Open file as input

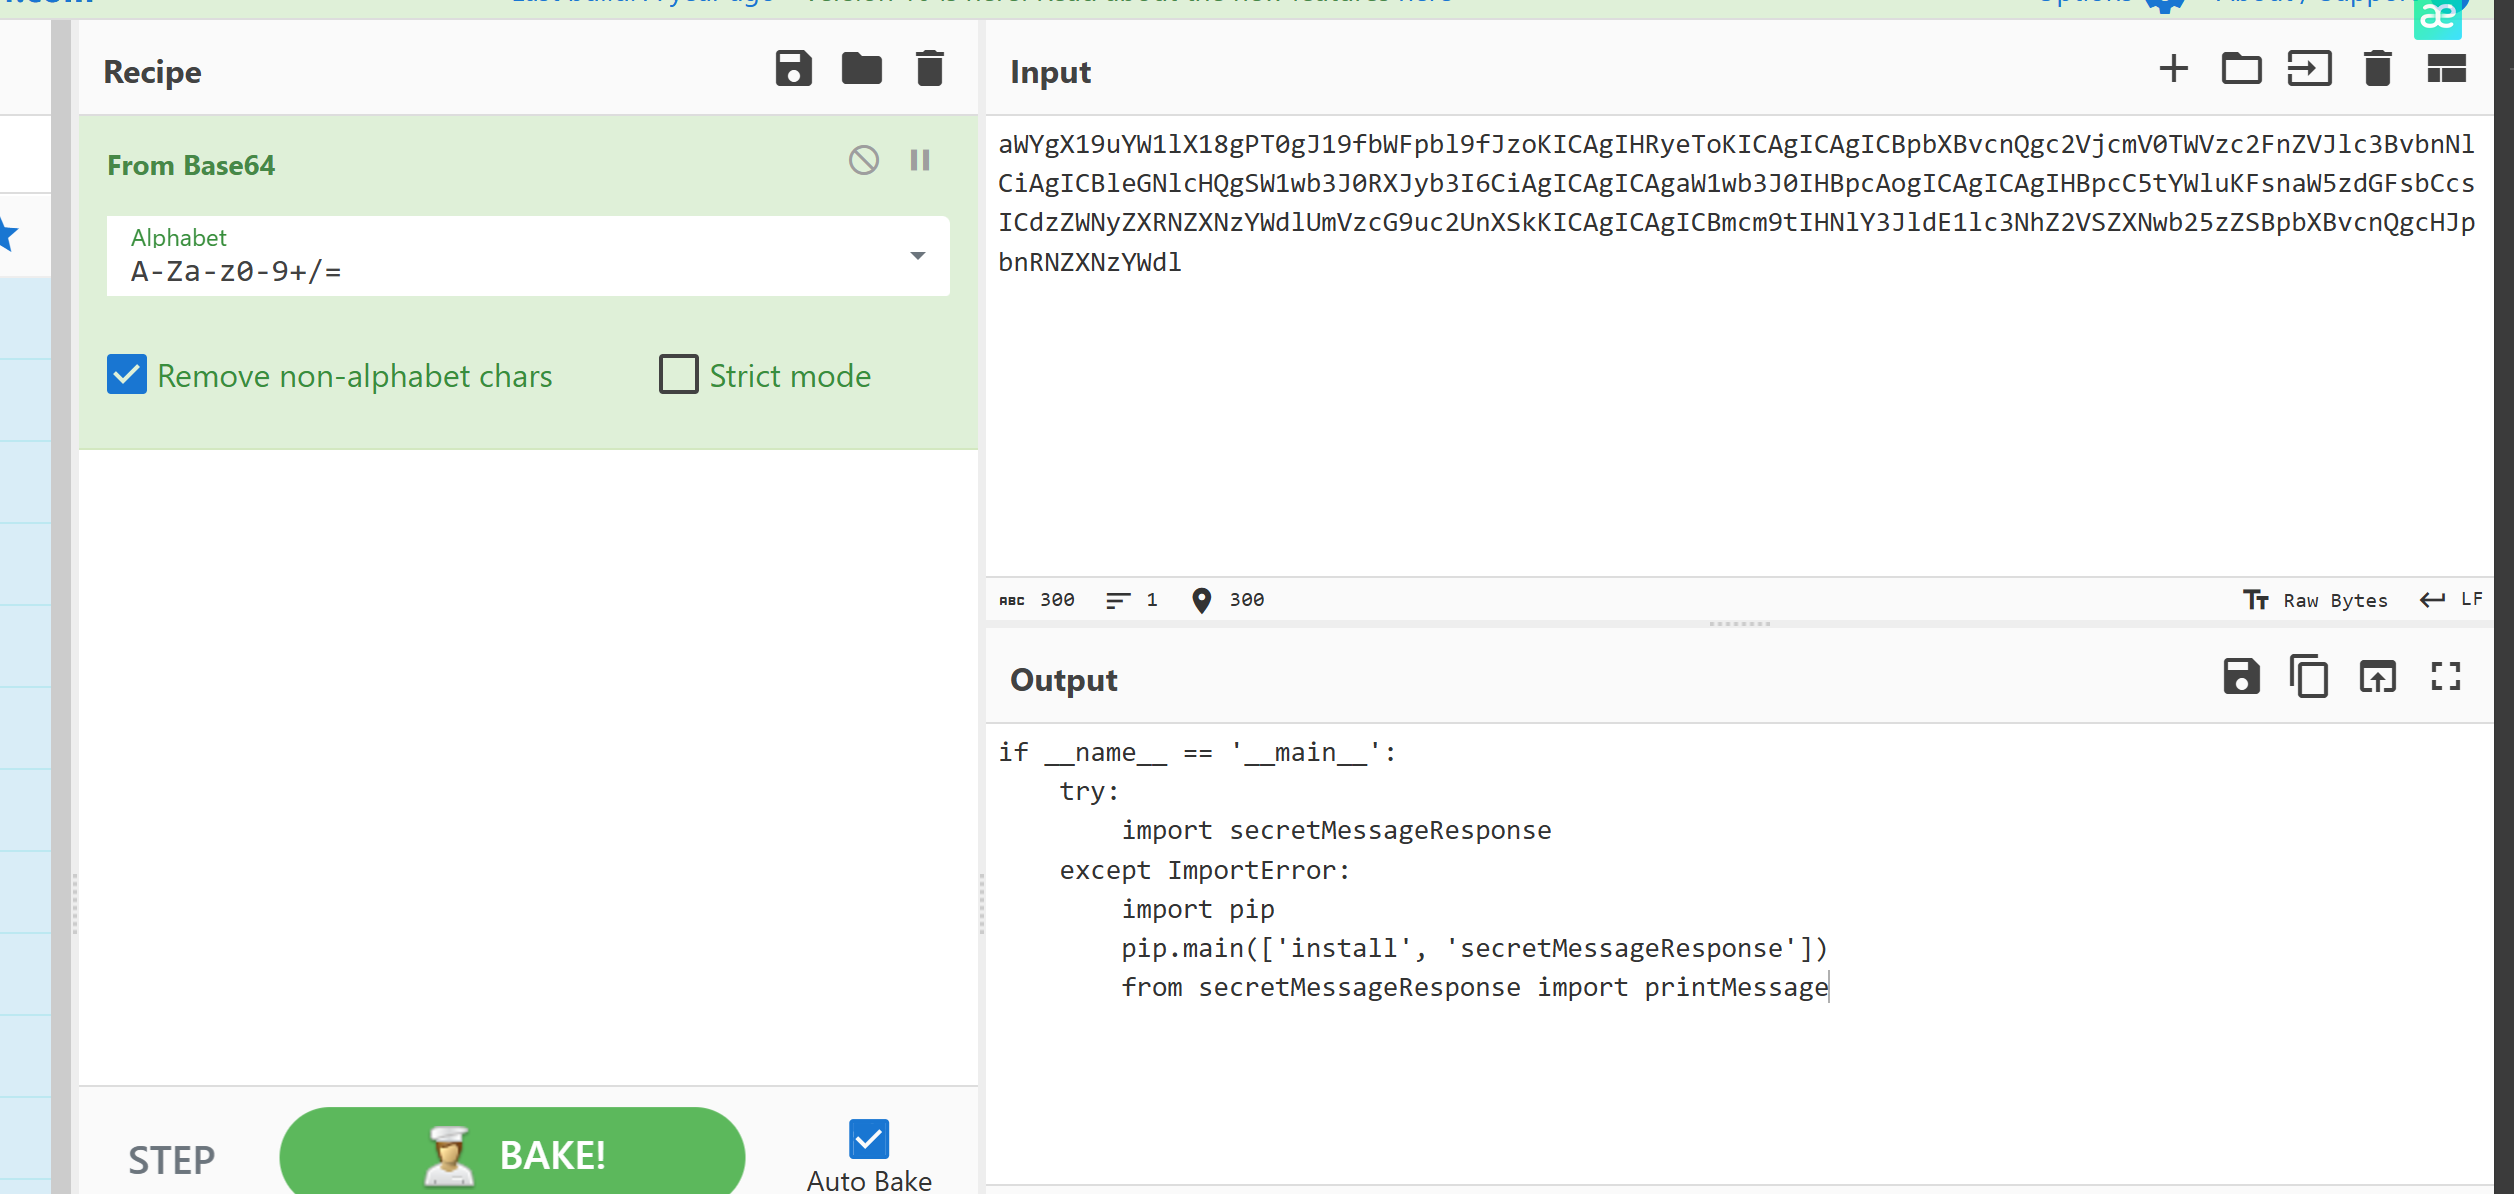2309,69
